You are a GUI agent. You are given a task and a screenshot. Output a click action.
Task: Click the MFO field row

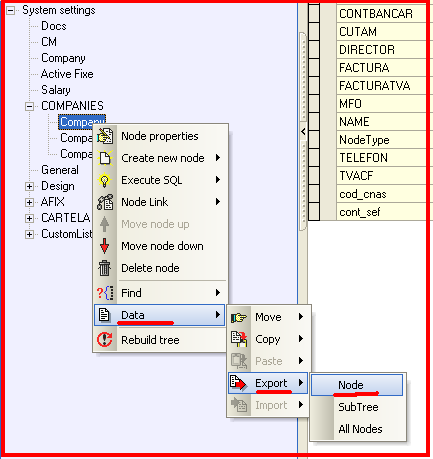(381, 104)
